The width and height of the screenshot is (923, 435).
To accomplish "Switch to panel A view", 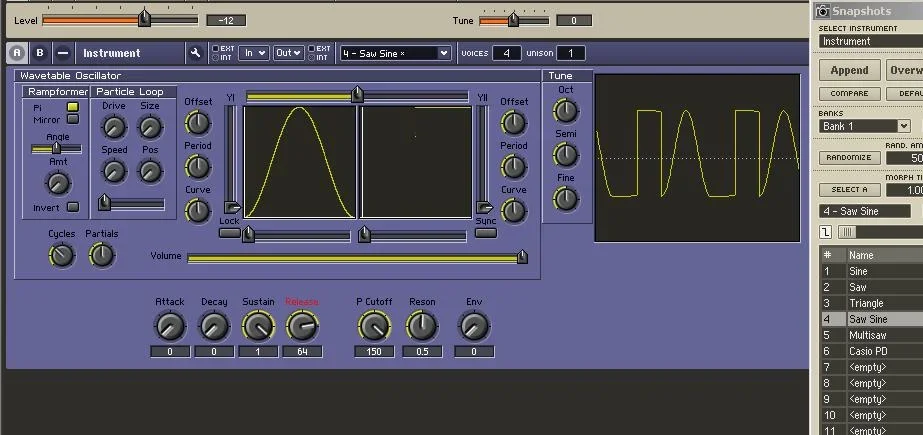I will pos(17,53).
